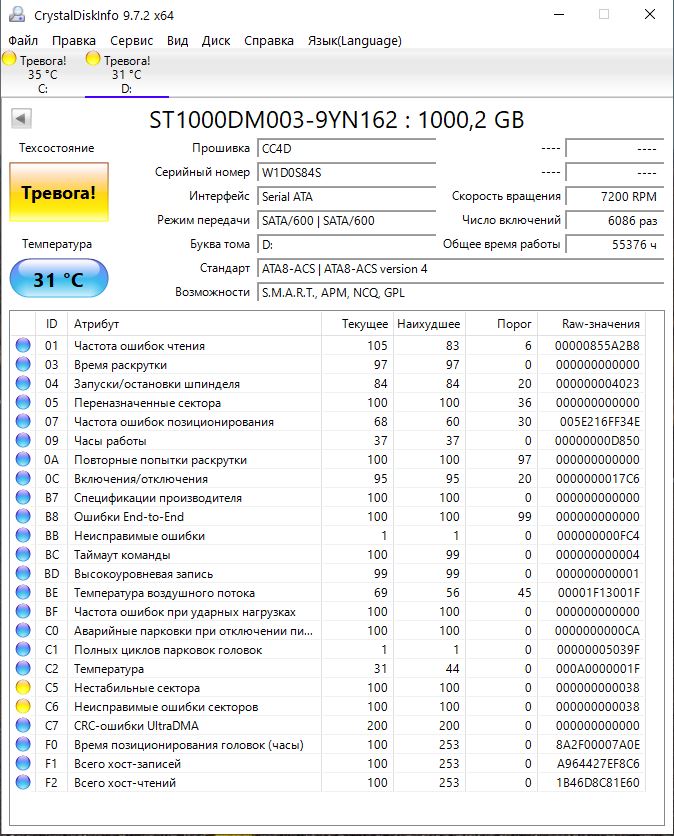Click status dot for Частота ошибок при ударных нагрузках
The image size is (674, 836).
coord(23,611)
